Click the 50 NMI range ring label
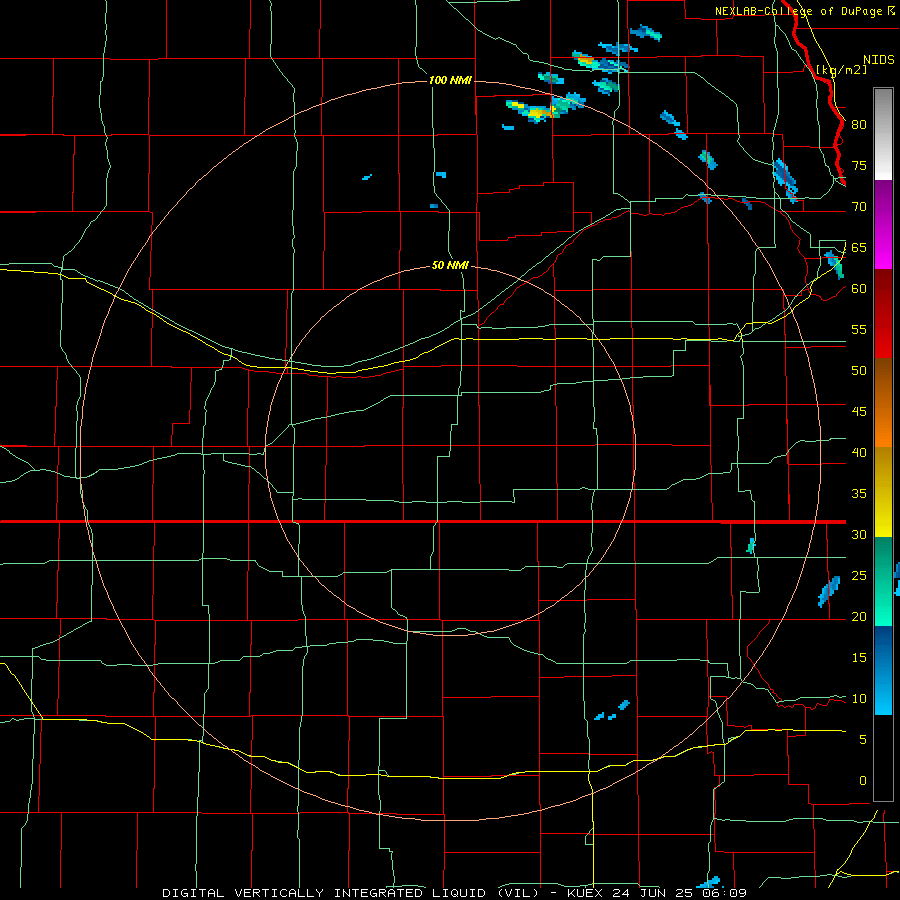 pyautogui.click(x=450, y=265)
